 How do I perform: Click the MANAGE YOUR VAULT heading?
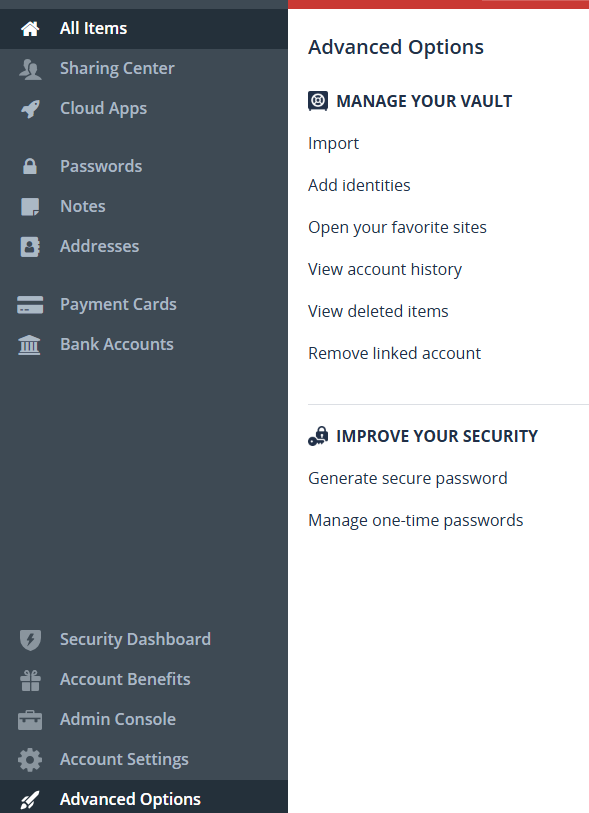point(424,101)
